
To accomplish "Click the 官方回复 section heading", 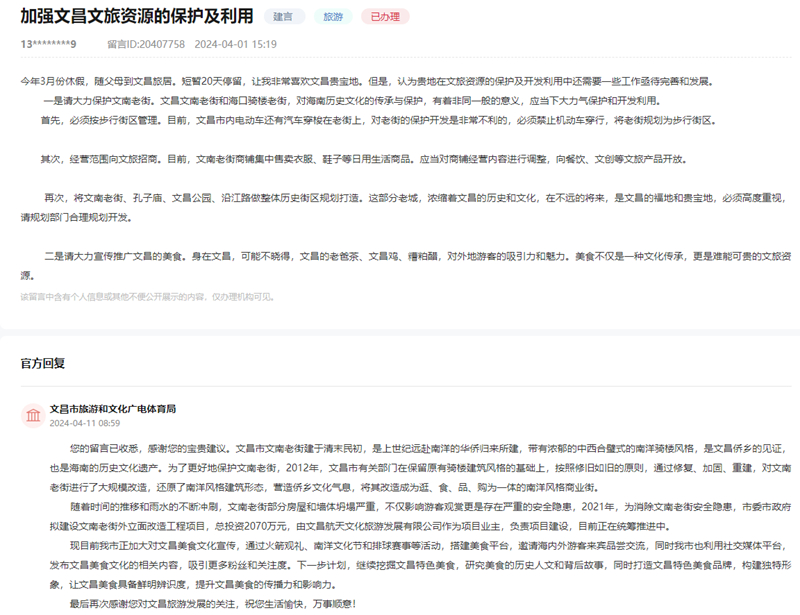I will pos(42,363).
